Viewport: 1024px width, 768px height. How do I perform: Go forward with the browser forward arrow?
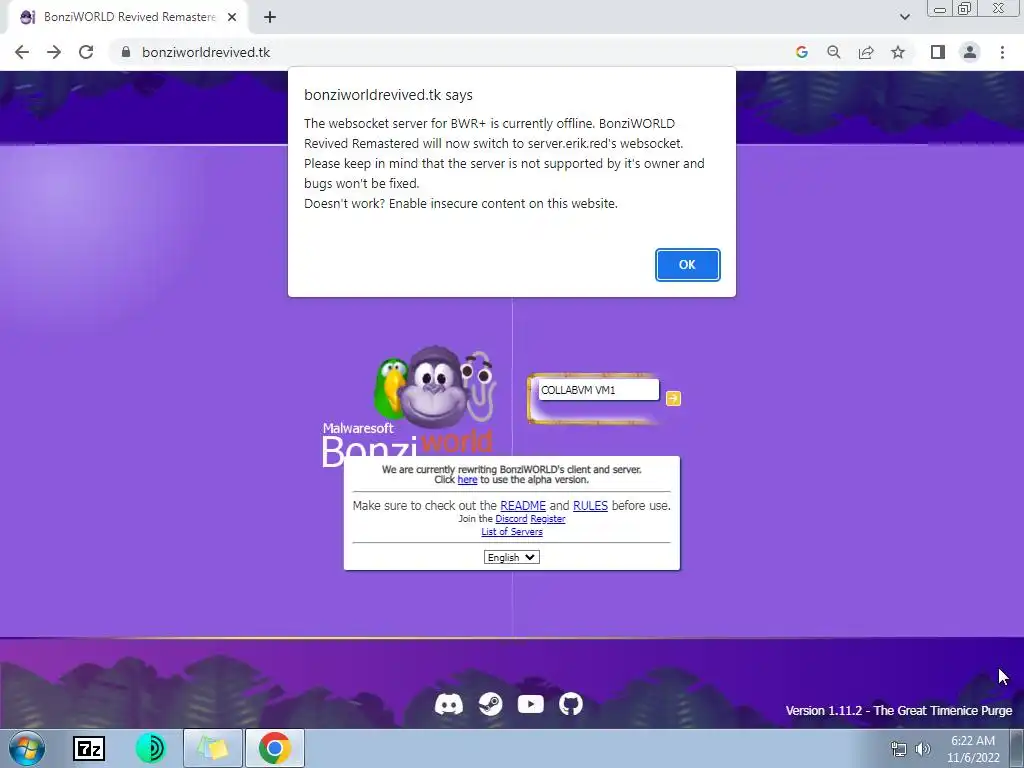[x=54, y=52]
